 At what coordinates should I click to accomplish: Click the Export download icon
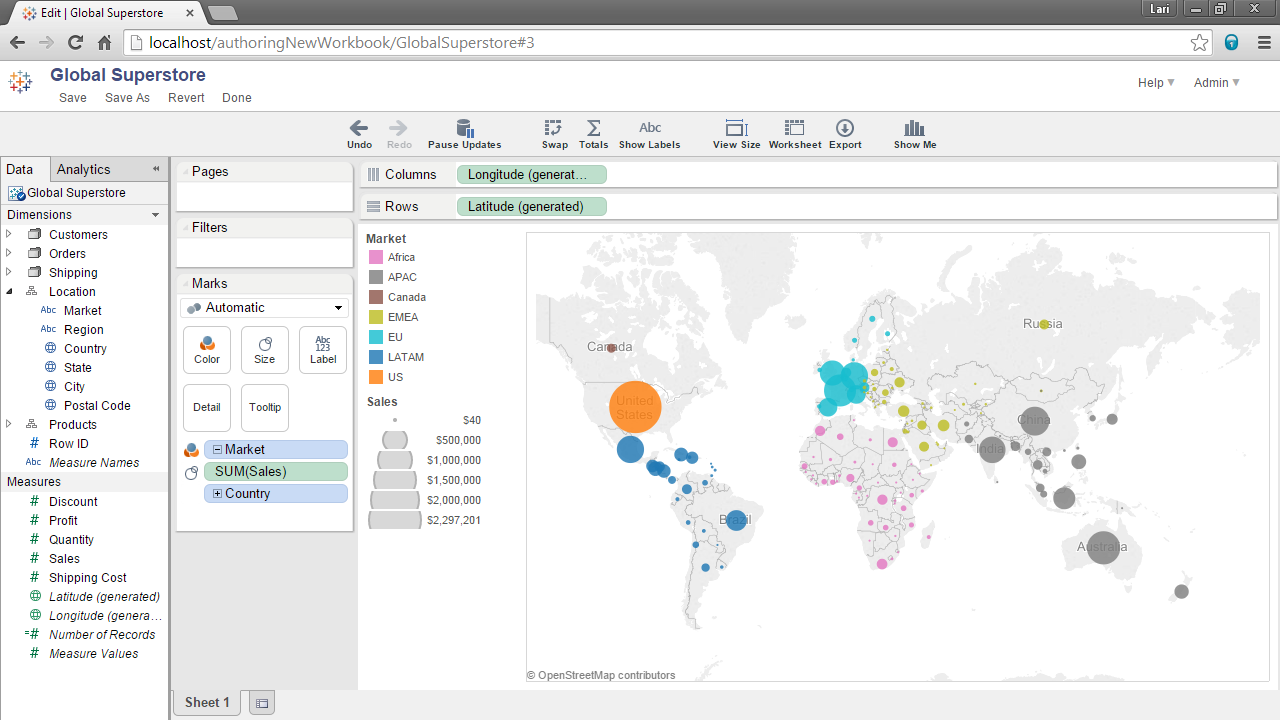point(845,128)
